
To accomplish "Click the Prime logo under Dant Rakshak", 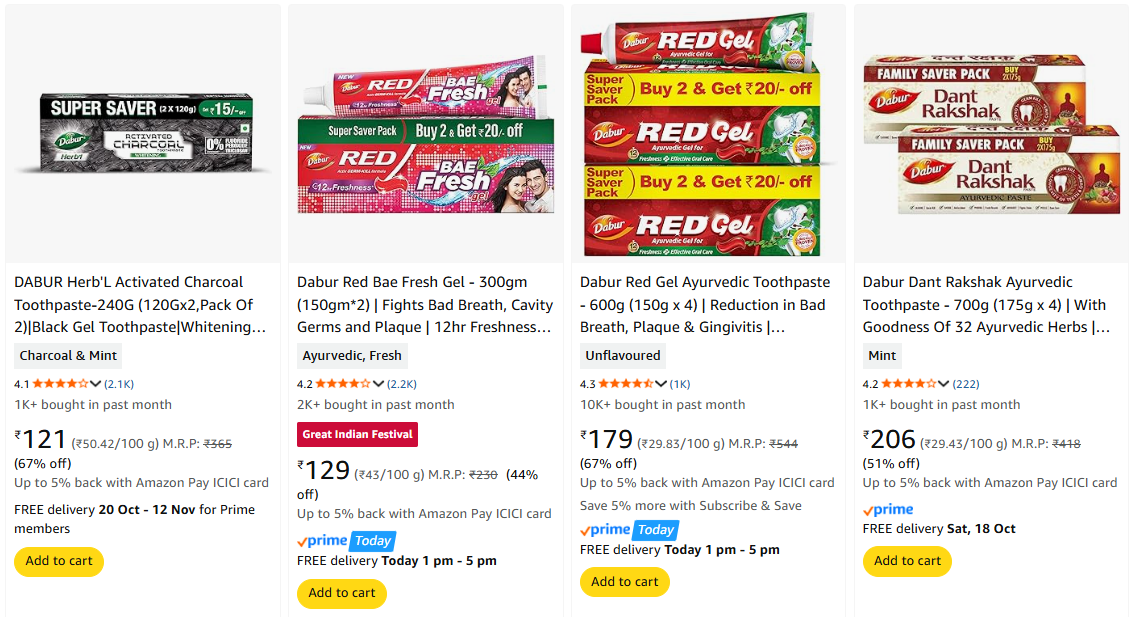I will tap(888, 510).
